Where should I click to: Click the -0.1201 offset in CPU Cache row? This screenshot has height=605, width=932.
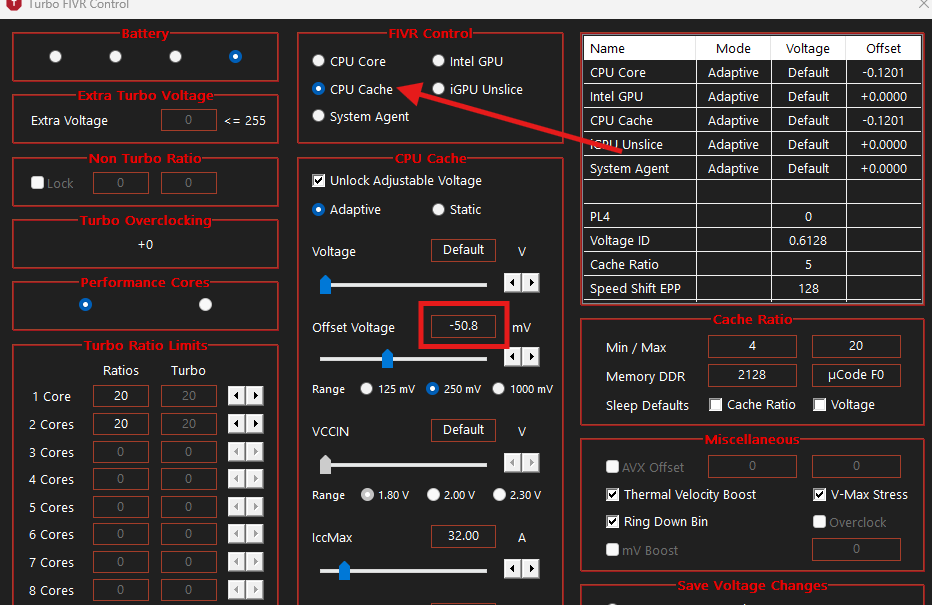coord(883,121)
